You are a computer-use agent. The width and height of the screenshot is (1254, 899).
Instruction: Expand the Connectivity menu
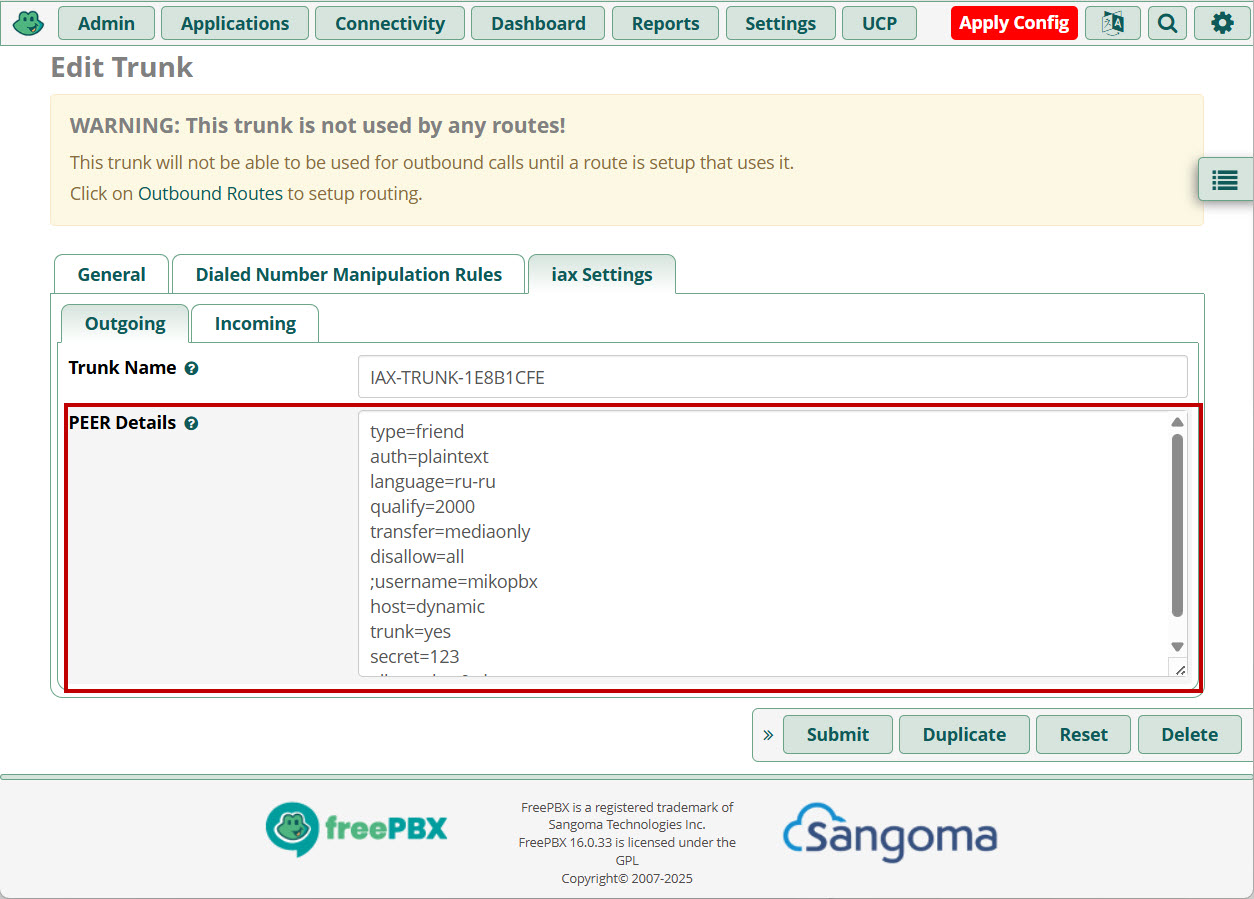(389, 23)
